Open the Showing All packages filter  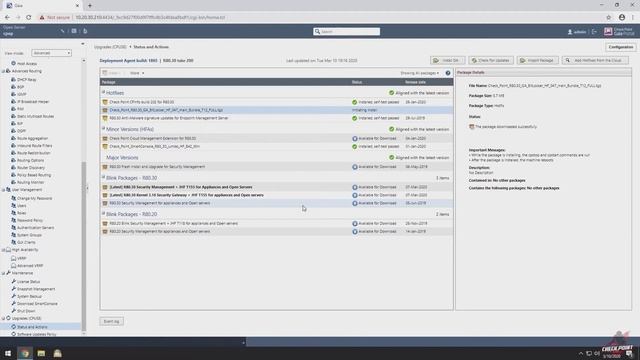point(419,73)
